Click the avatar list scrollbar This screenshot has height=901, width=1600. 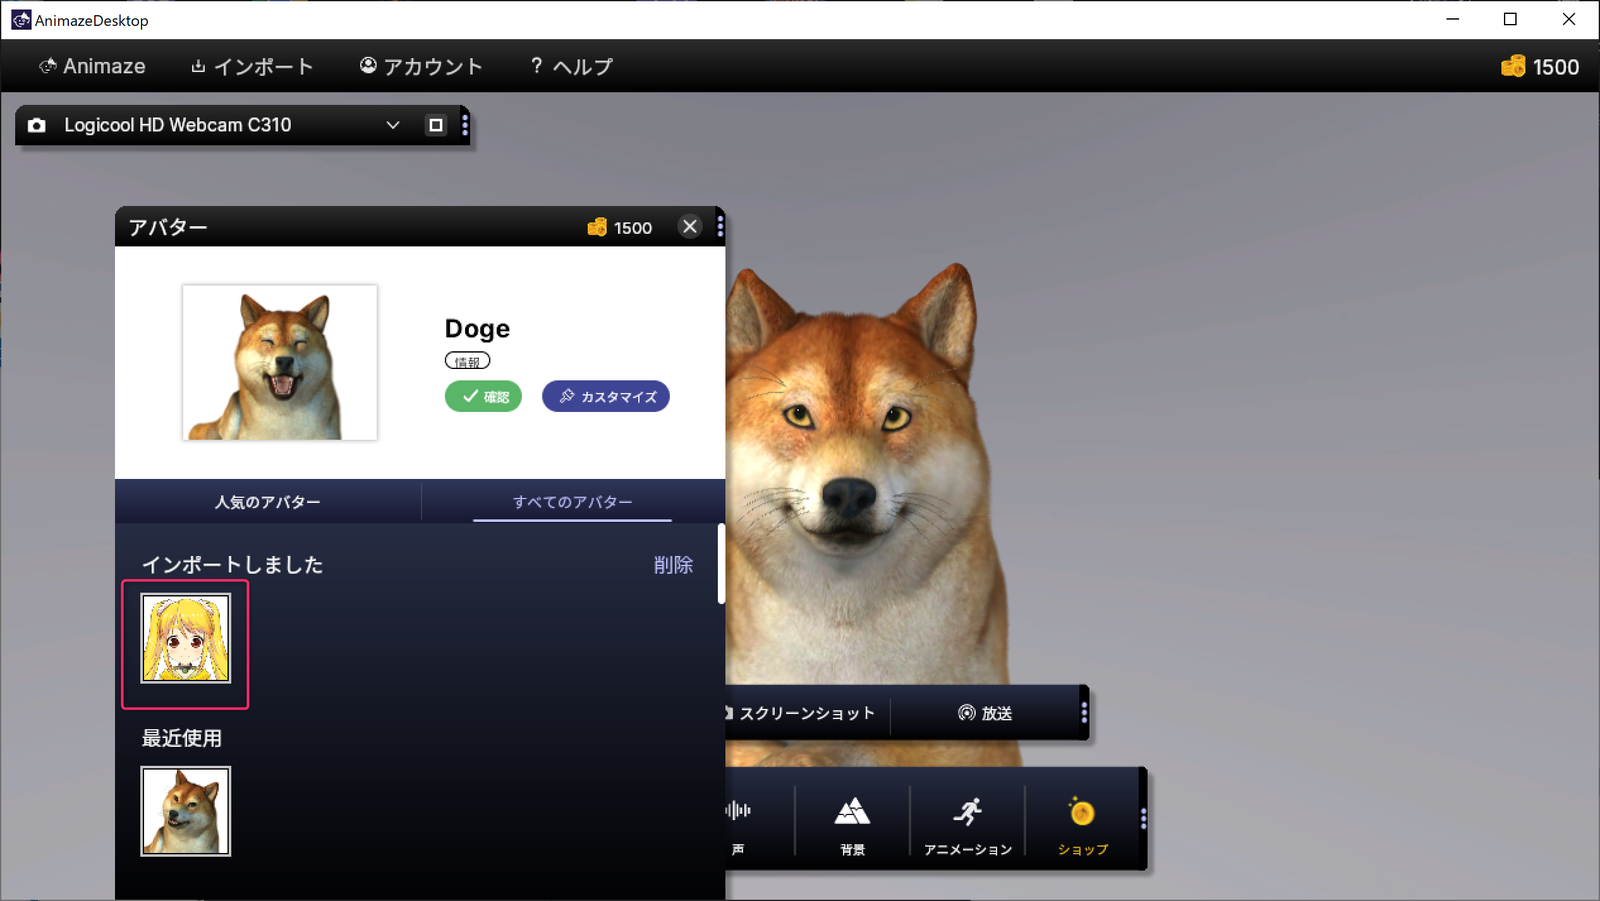pos(721,564)
